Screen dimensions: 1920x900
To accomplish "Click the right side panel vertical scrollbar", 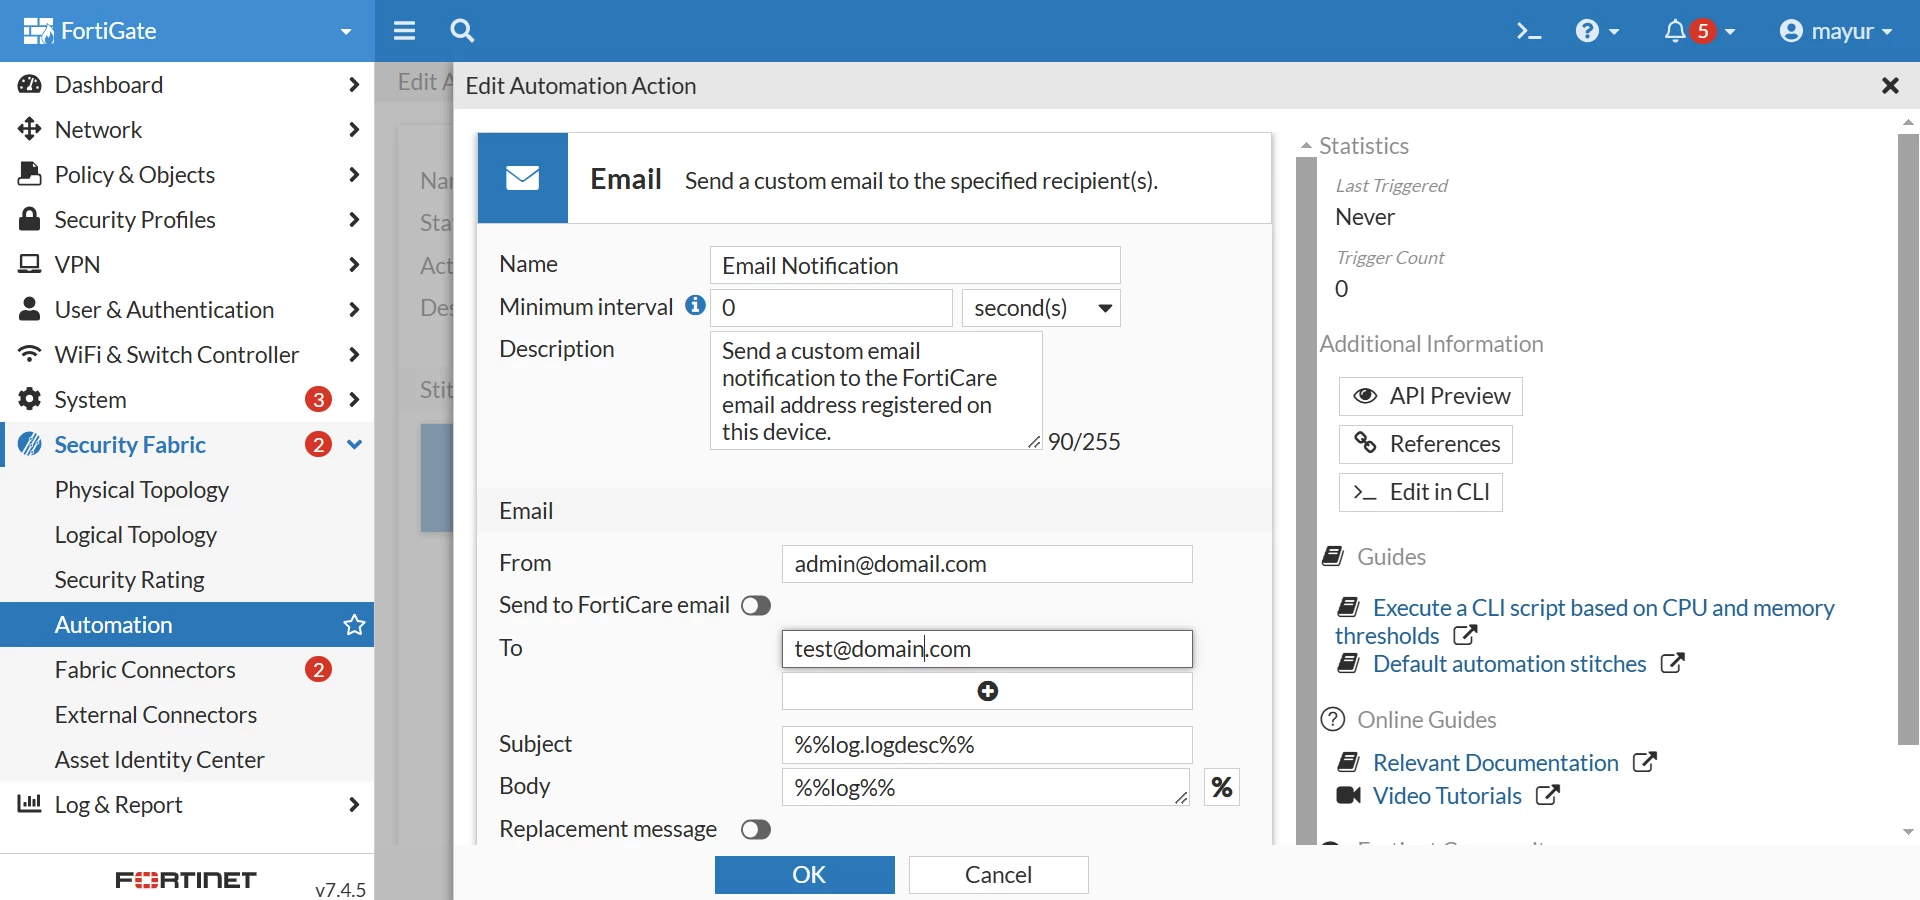I will [x=1908, y=440].
